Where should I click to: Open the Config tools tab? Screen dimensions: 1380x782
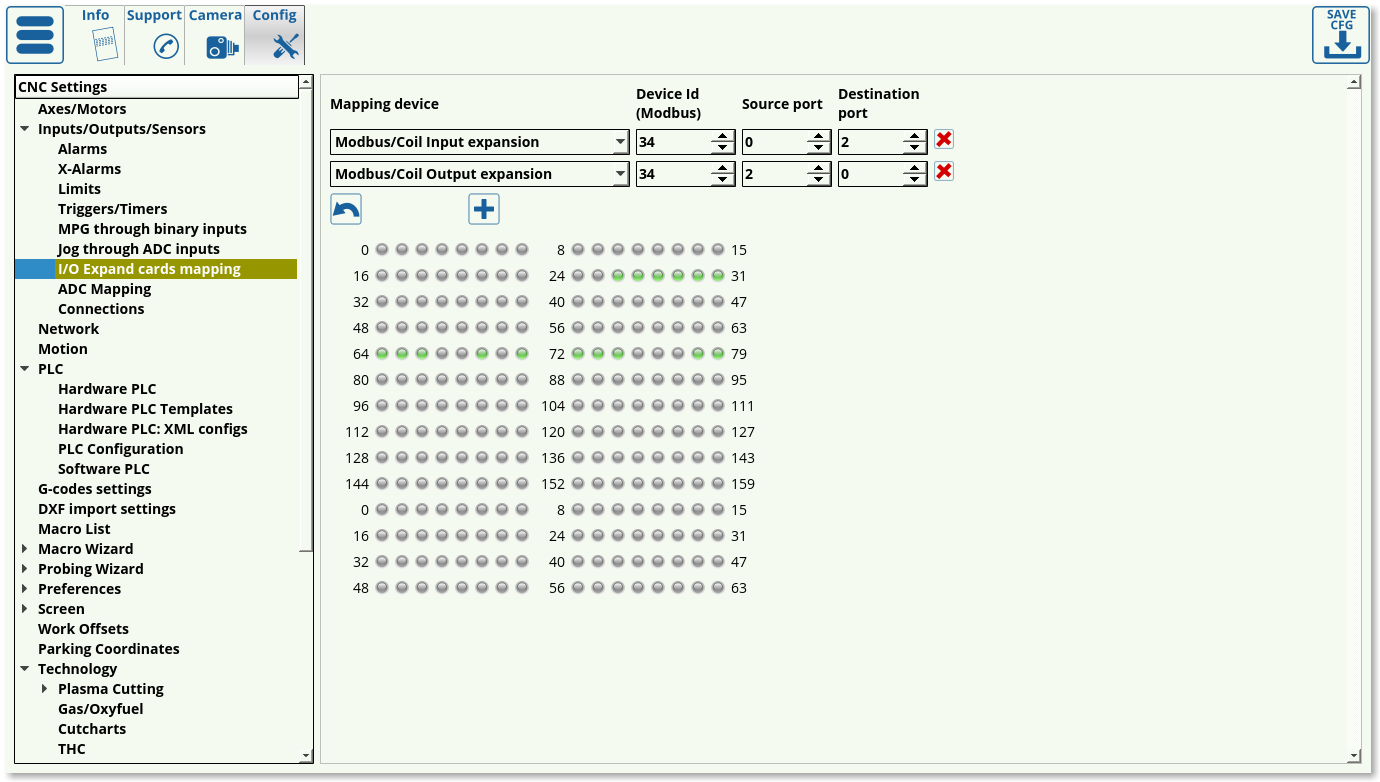275,35
